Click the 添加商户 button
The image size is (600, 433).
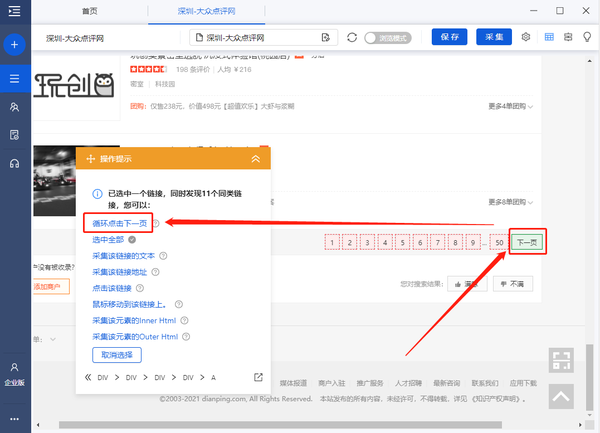(x=51, y=286)
